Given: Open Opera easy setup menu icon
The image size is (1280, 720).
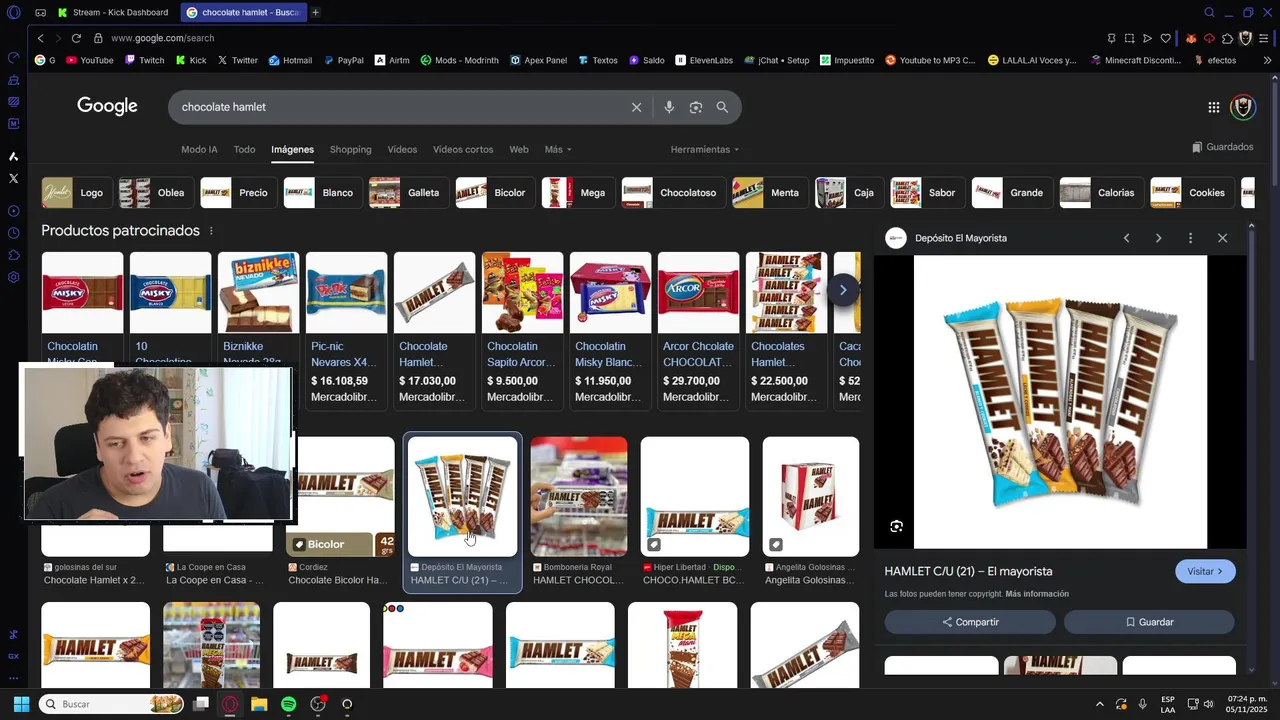Looking at the screenshot, I should click(x=1264, y=38).
